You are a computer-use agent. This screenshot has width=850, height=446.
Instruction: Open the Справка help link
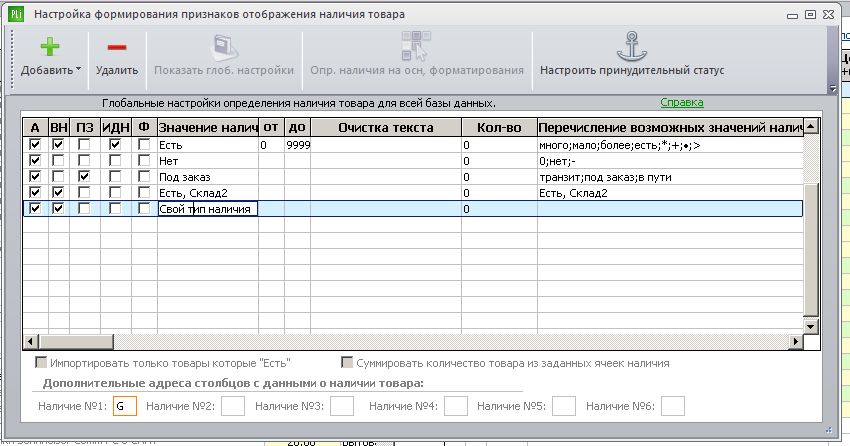tap(682, 102)
